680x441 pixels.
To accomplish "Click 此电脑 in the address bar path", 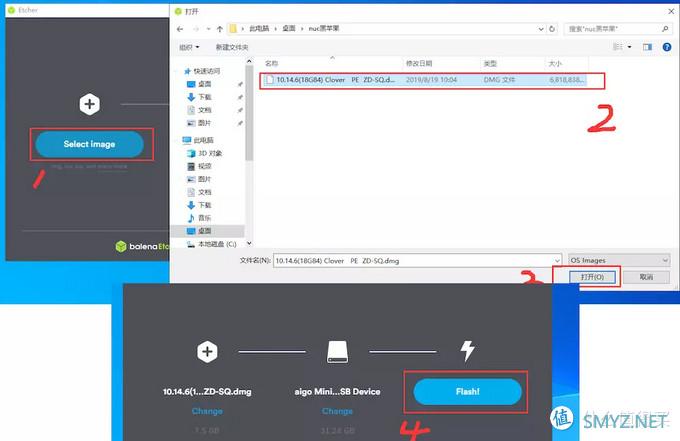I will (259, 29).
